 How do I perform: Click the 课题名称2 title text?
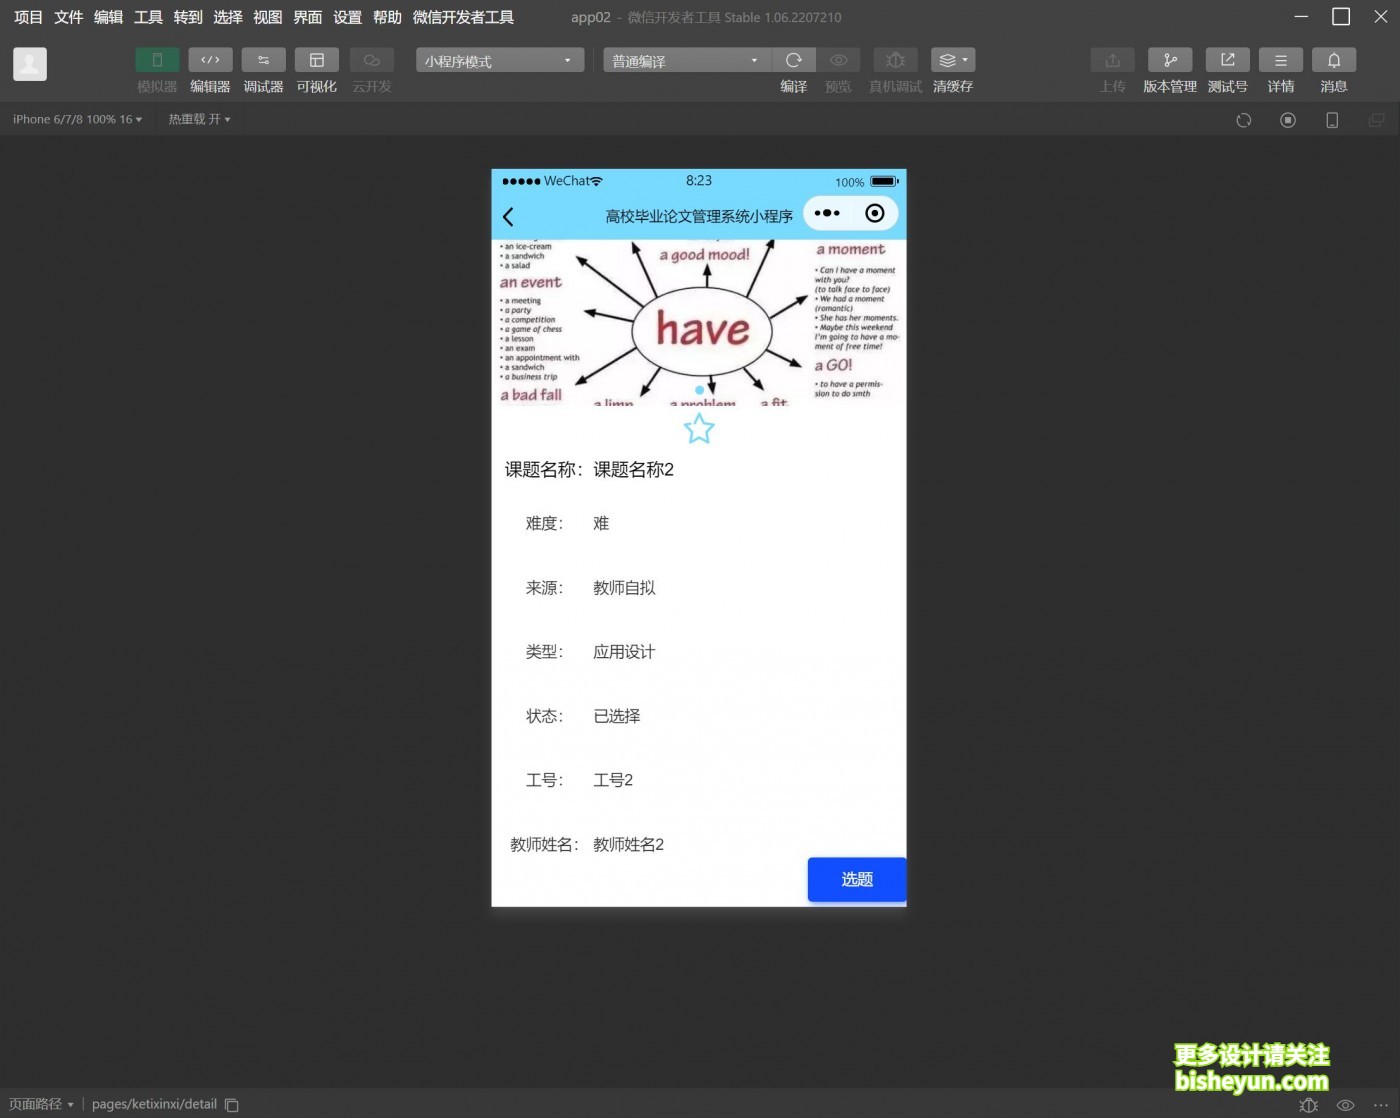pos(633,470)
